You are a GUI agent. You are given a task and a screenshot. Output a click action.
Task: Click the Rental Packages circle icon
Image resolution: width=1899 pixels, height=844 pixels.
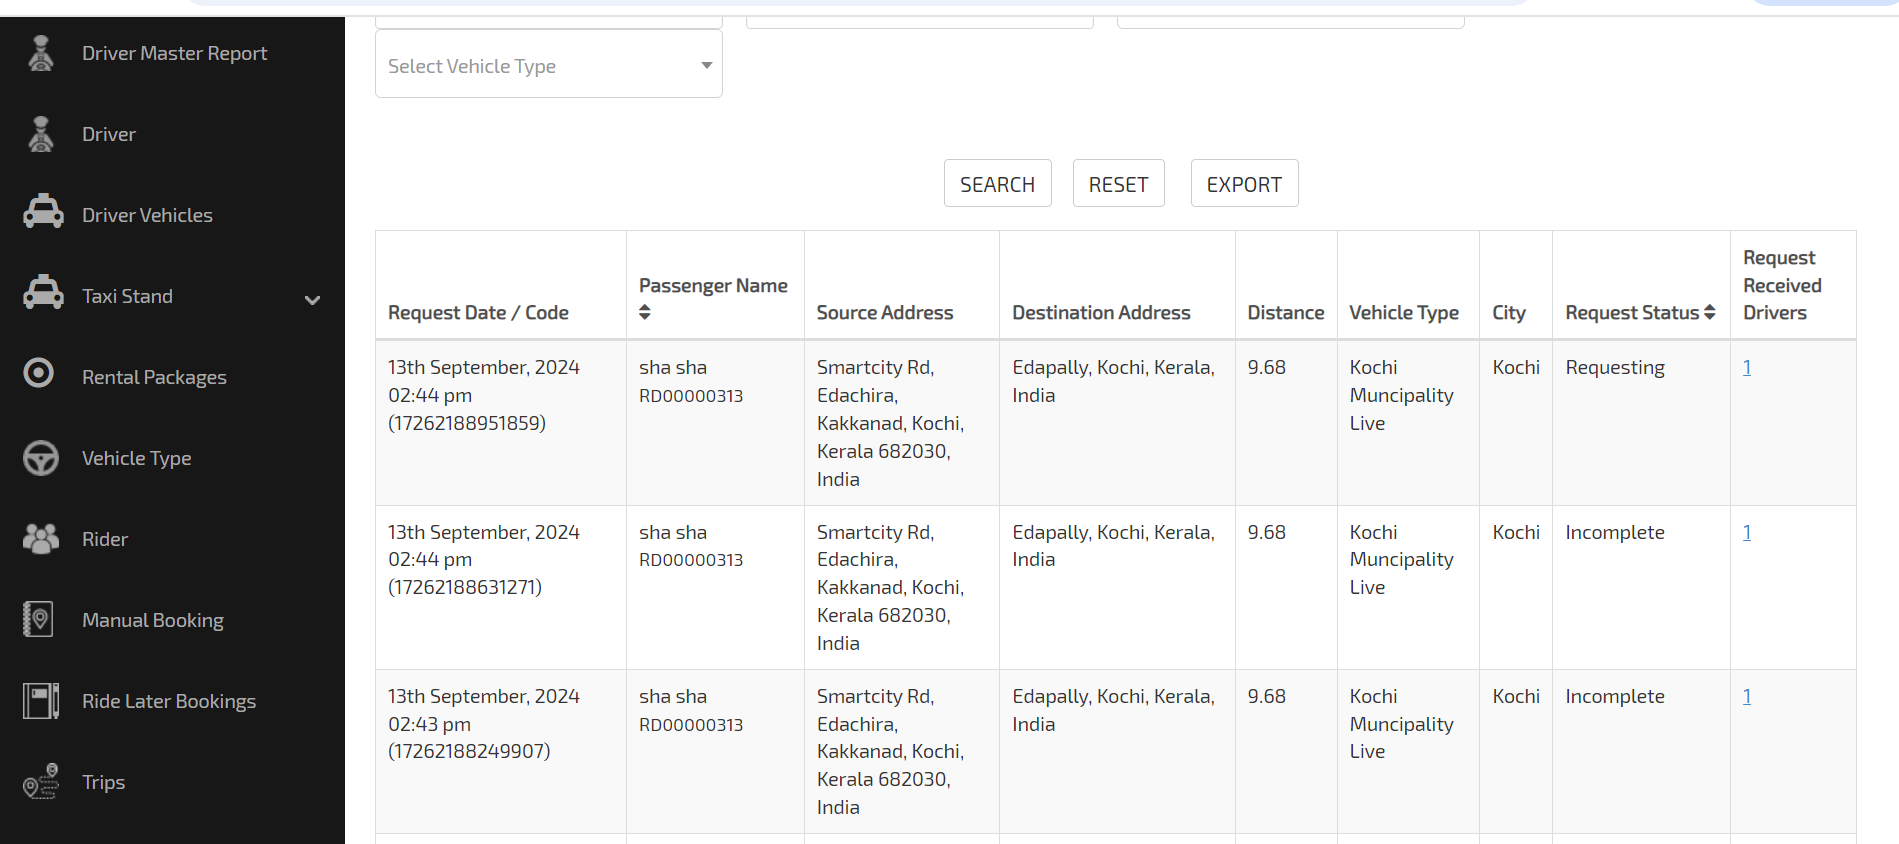pyautogui.click(x=39, y=374)
